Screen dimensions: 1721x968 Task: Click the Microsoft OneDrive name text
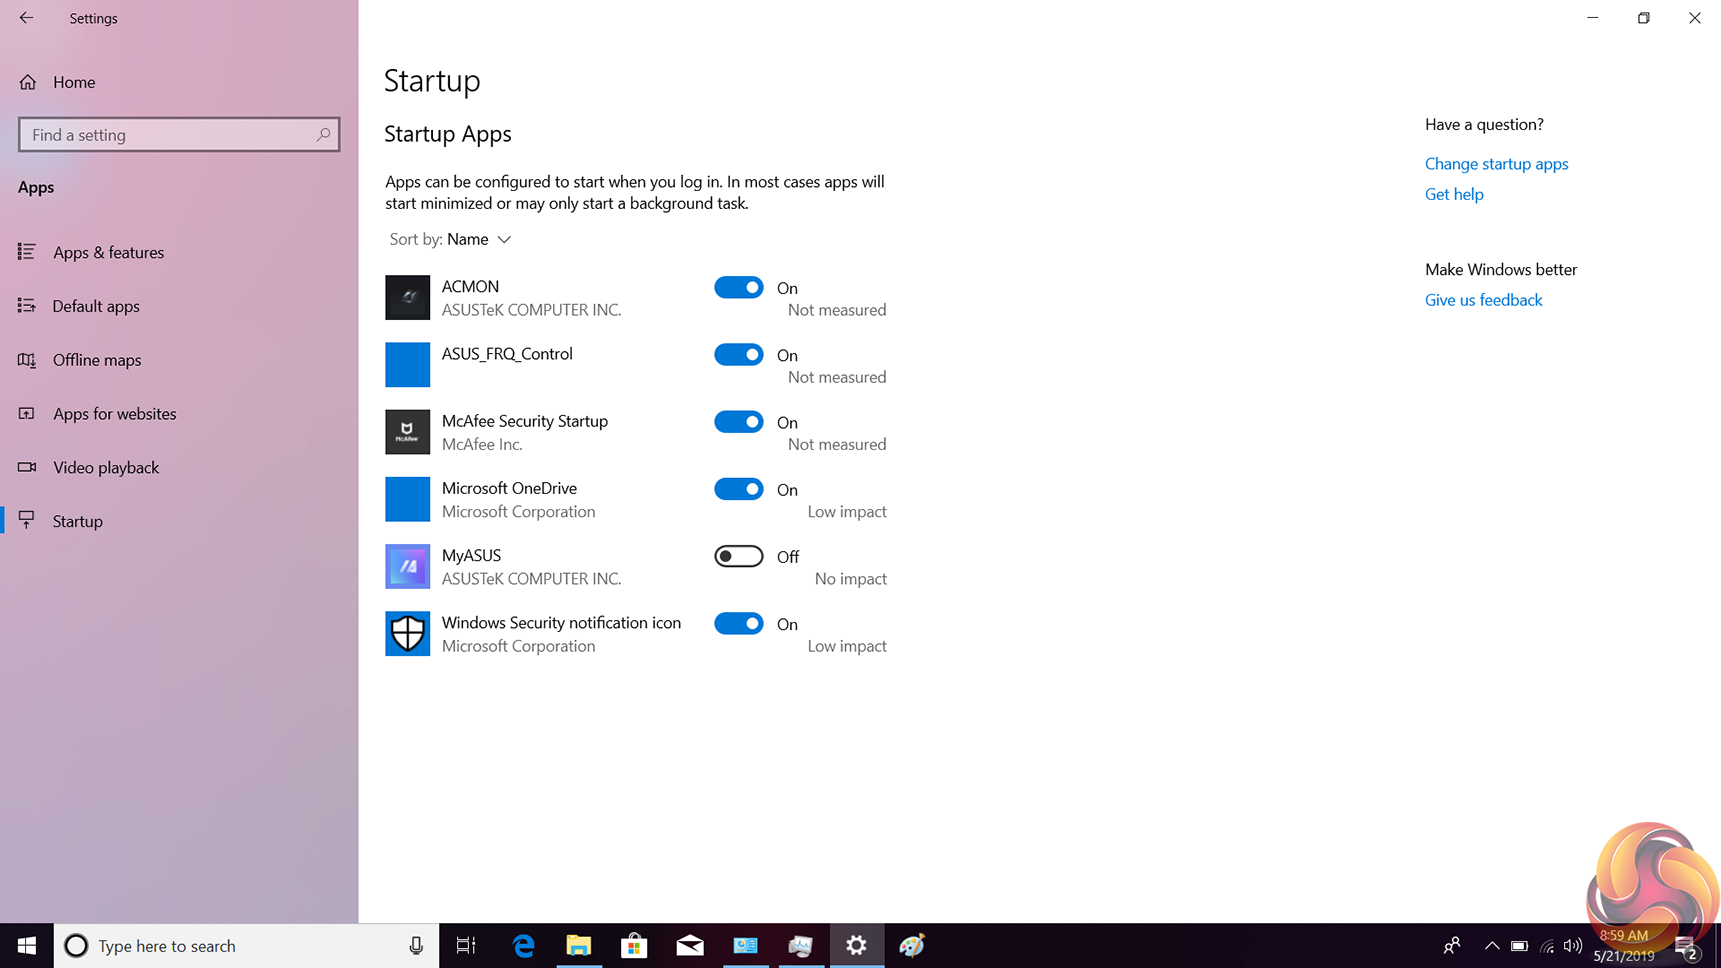509,488
